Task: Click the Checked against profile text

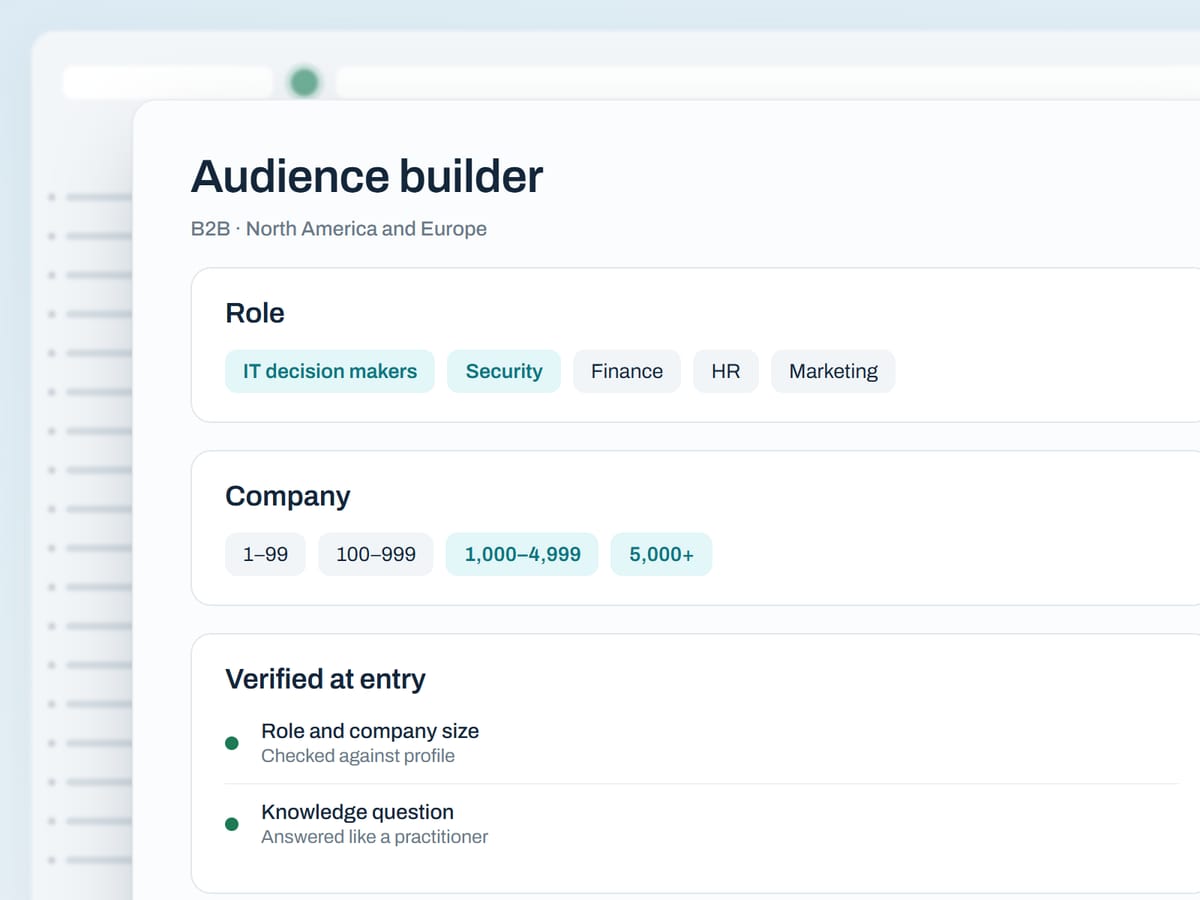Action: coord(358,756)
